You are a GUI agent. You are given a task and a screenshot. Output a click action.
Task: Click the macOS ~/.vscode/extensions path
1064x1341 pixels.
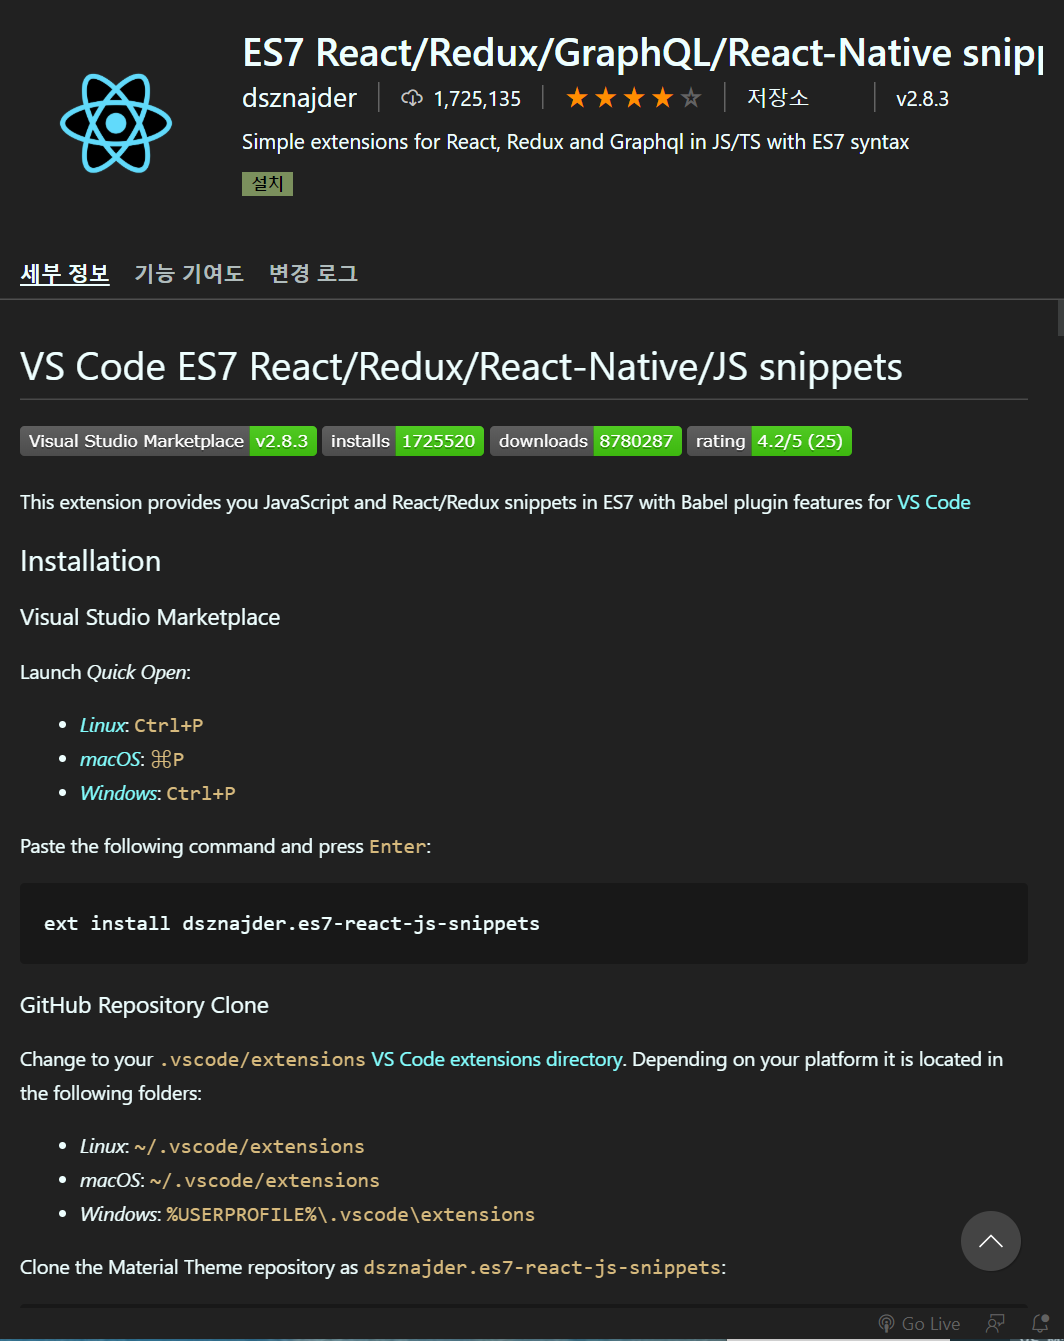pyautogui.click(x=265, y=1180)
